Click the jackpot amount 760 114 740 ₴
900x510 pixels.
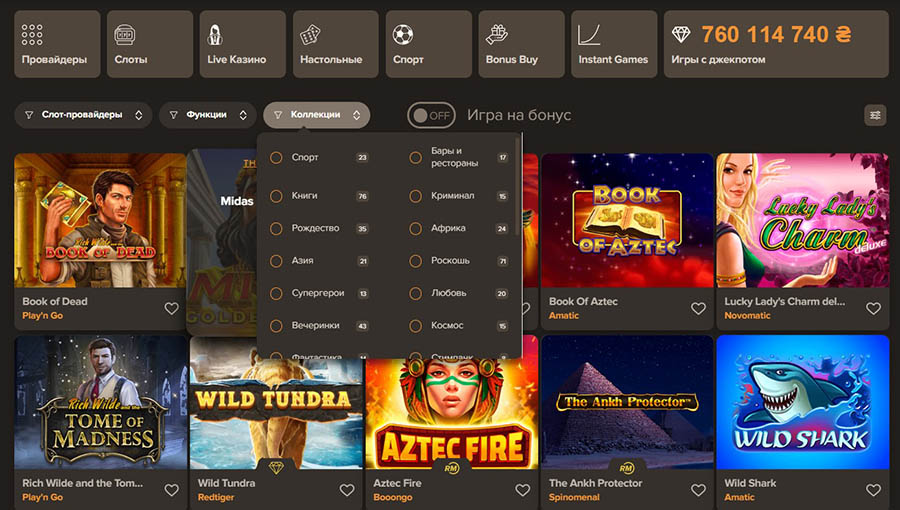776,35
